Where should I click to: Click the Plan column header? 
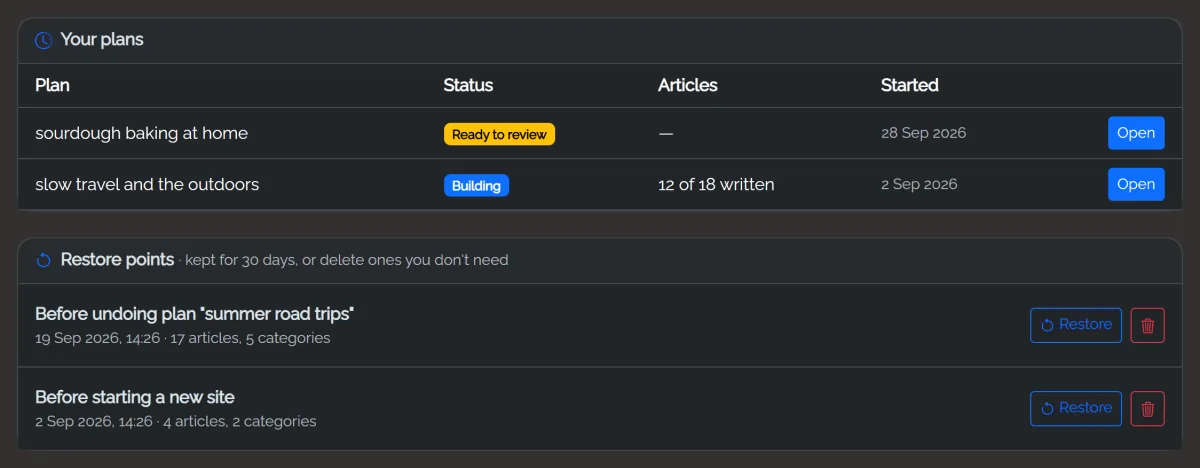52,85
